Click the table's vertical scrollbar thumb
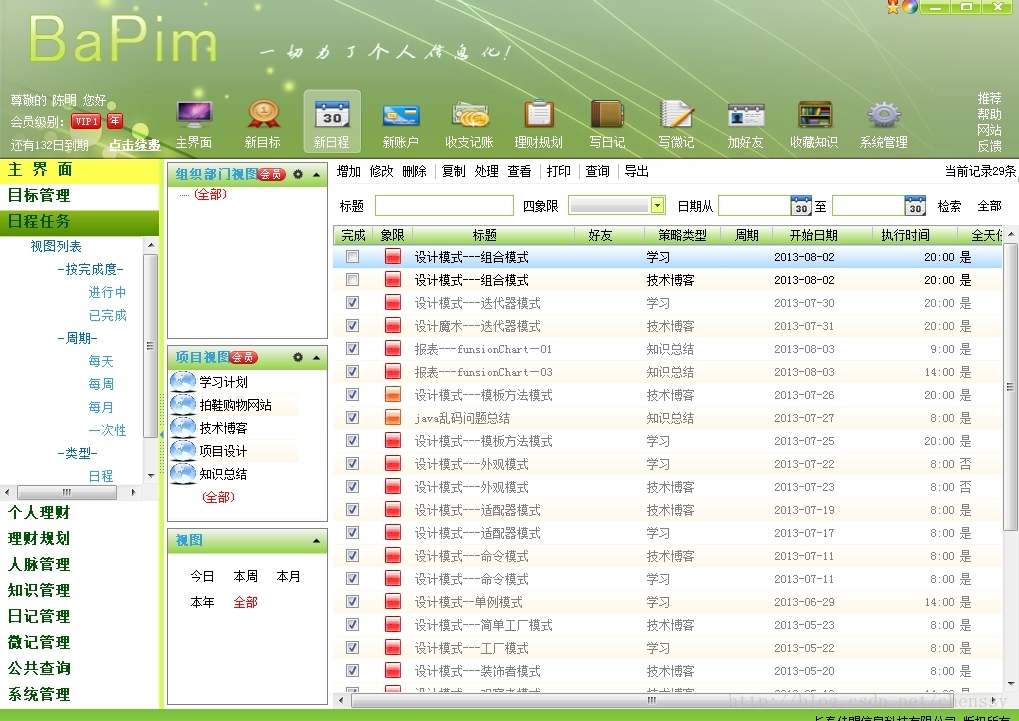1019x721 pixels. 1011,387
